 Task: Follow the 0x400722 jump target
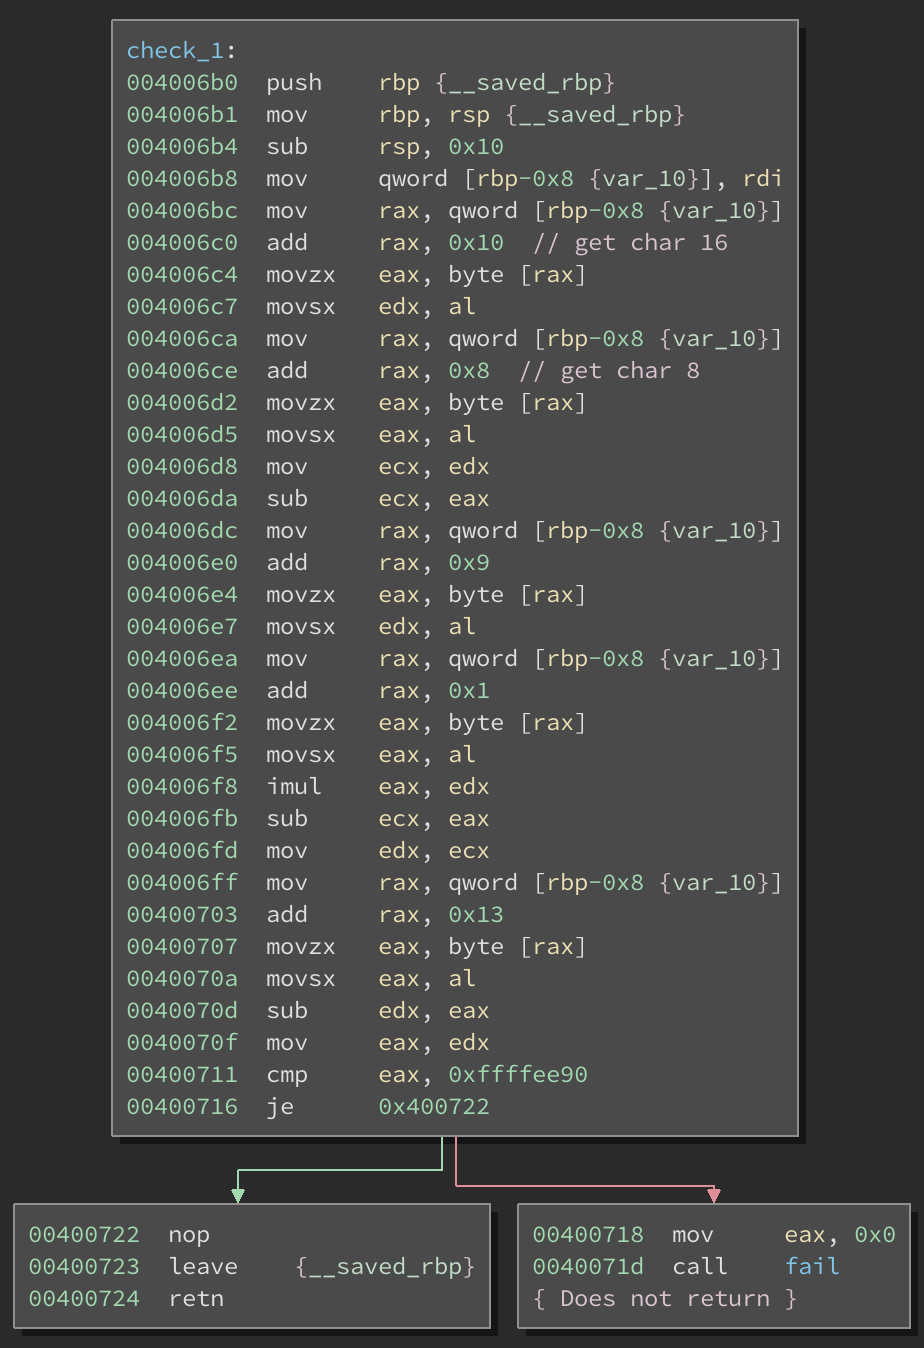[434, 1106]
